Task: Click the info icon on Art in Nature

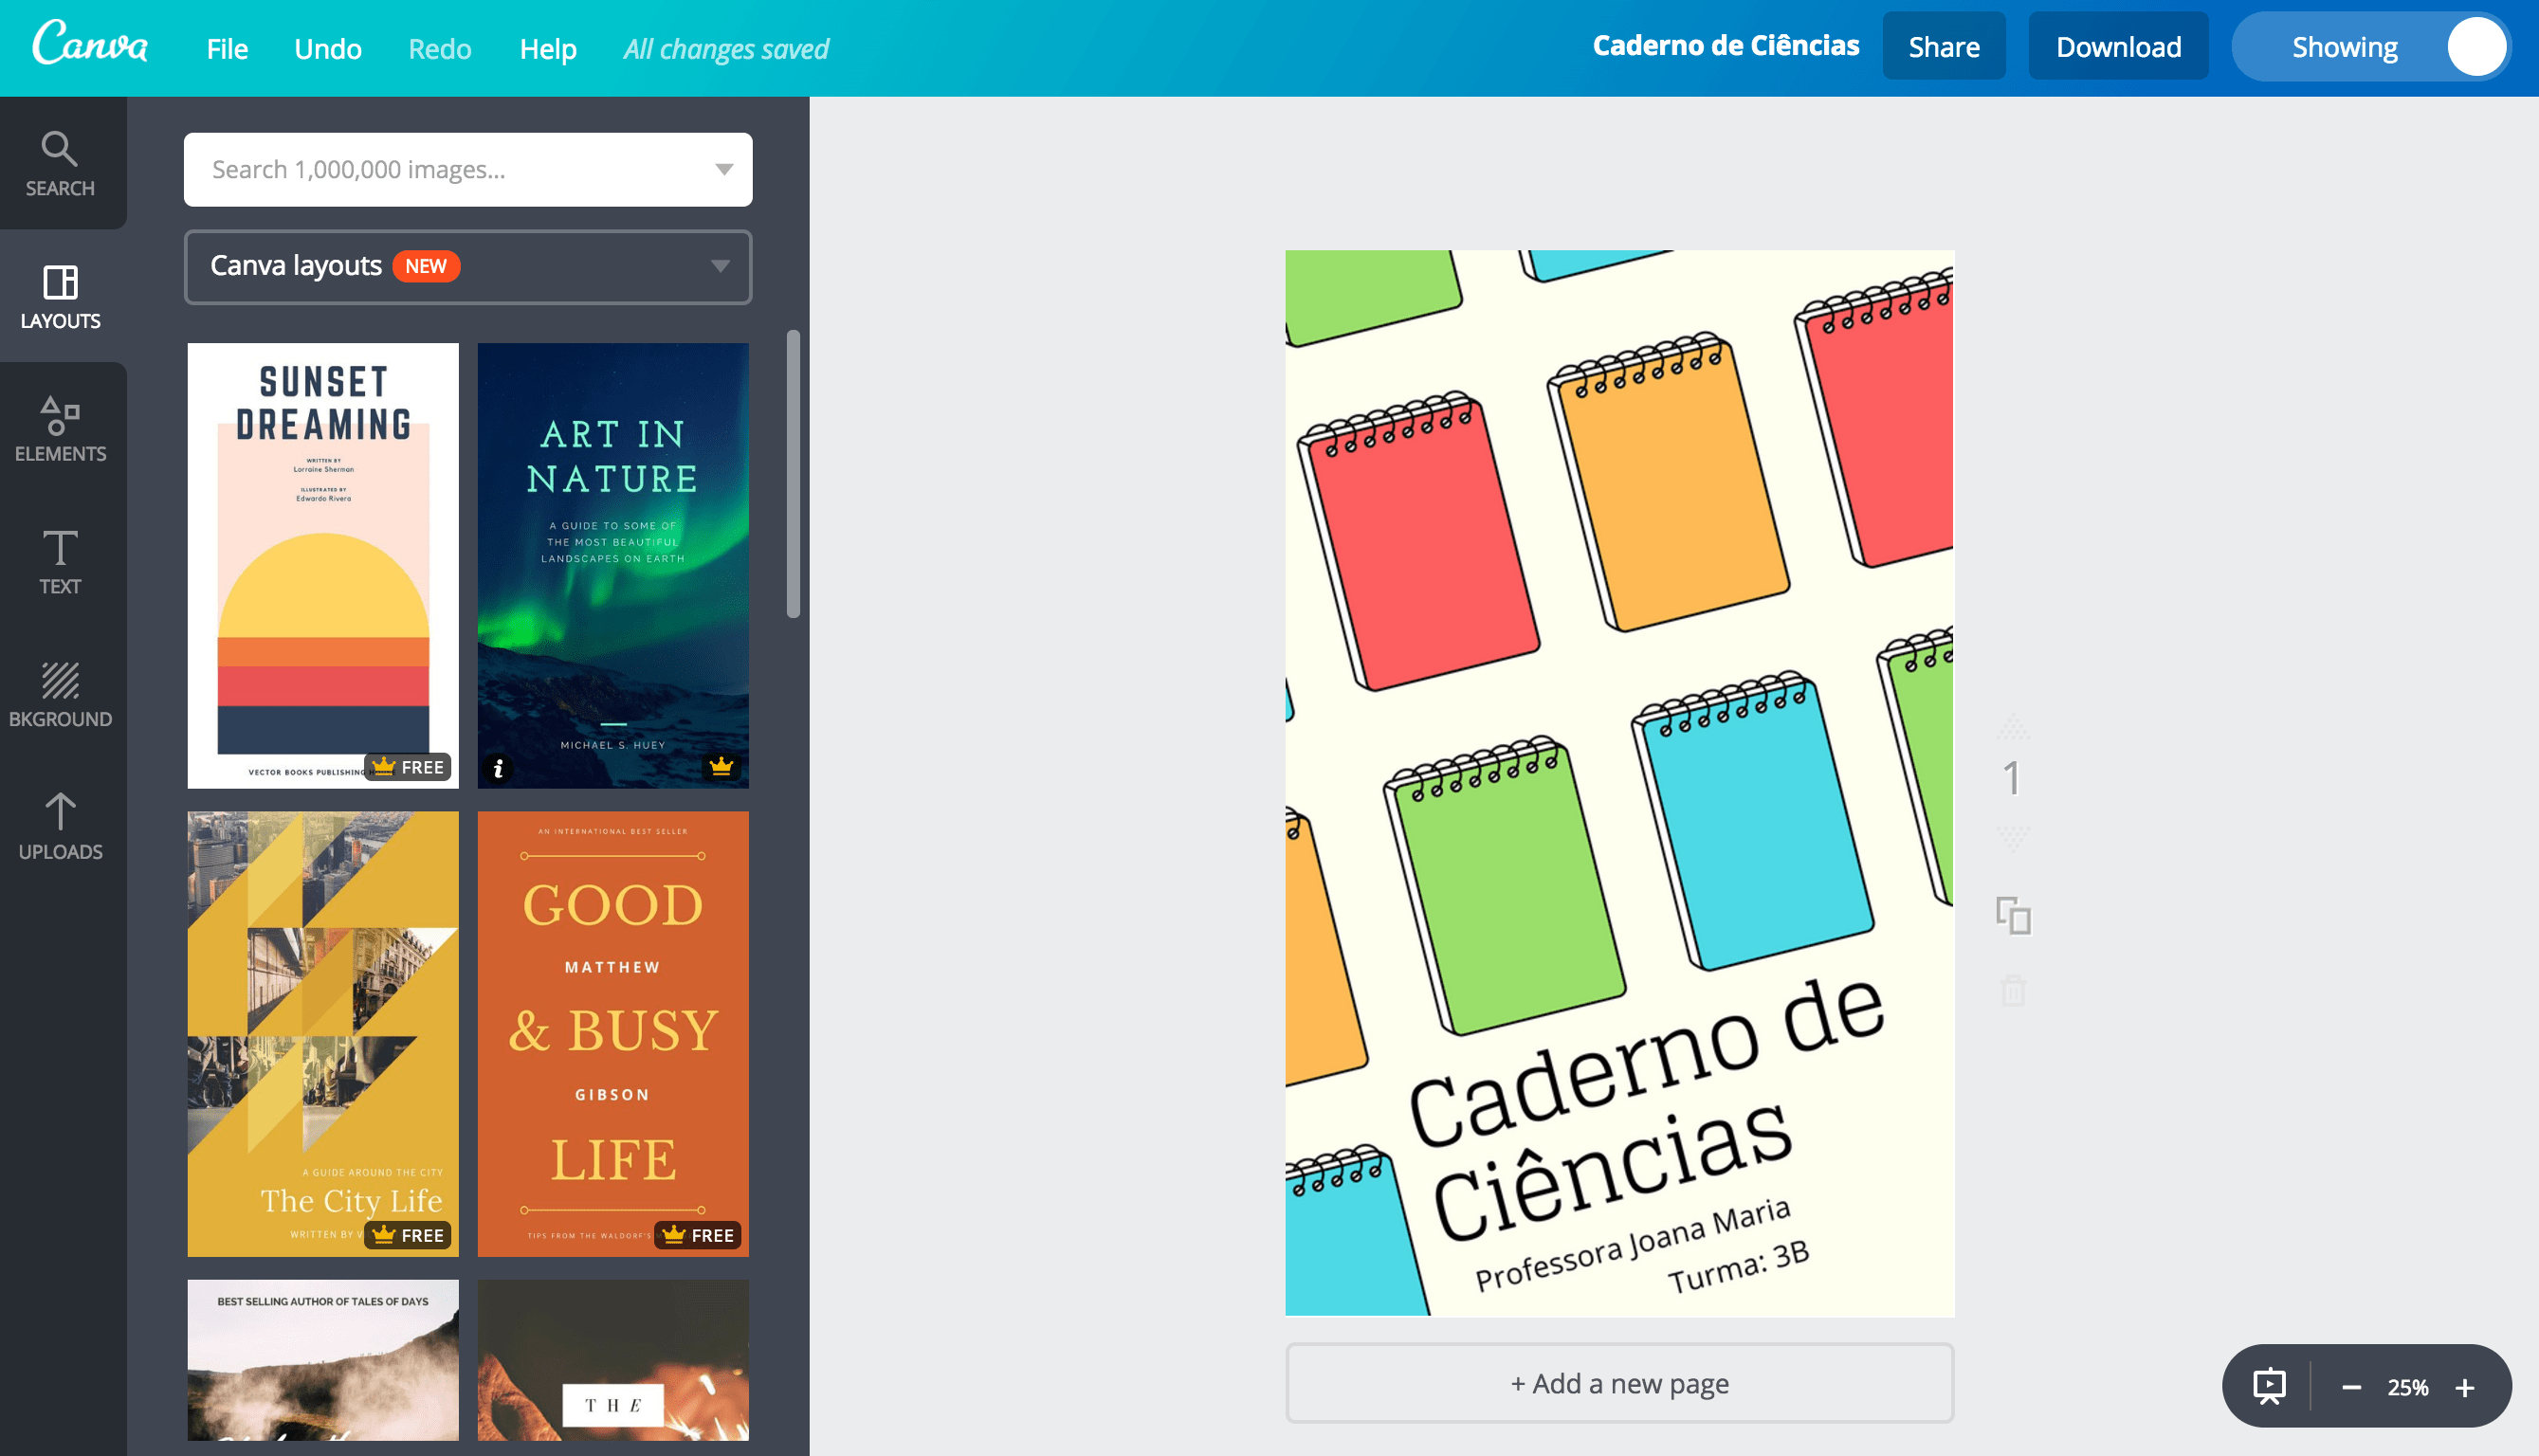Action: coord(498,768)
